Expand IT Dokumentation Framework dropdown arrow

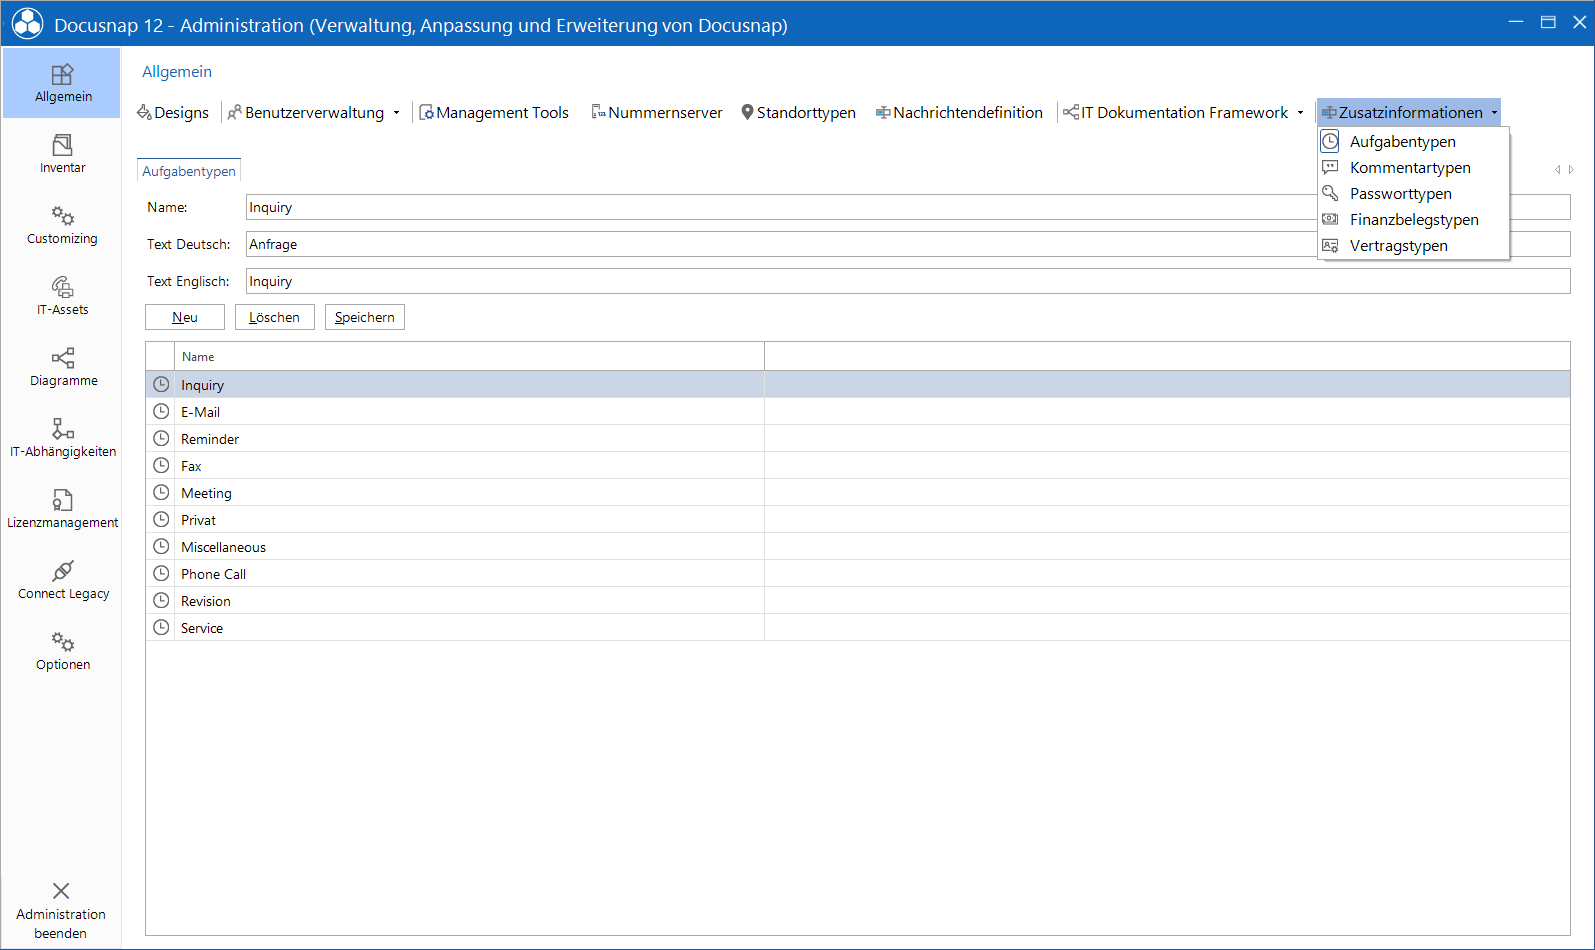pos(1300,113)
